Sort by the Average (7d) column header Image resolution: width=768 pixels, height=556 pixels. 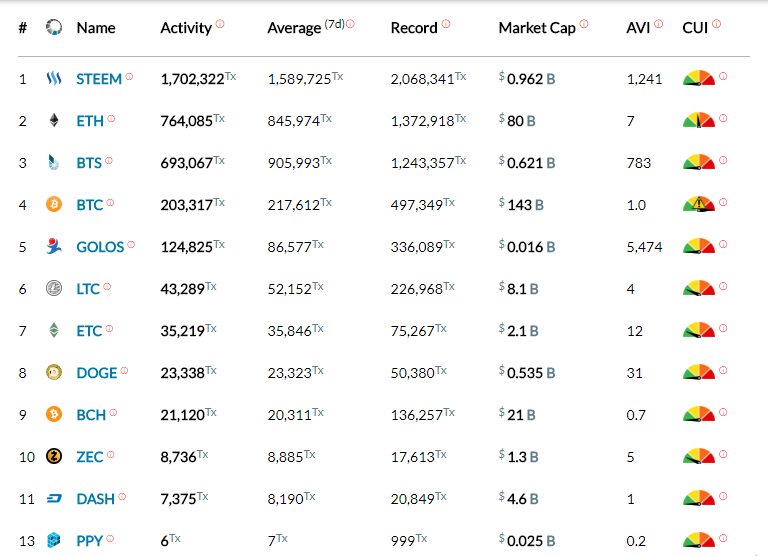[306, 28]
